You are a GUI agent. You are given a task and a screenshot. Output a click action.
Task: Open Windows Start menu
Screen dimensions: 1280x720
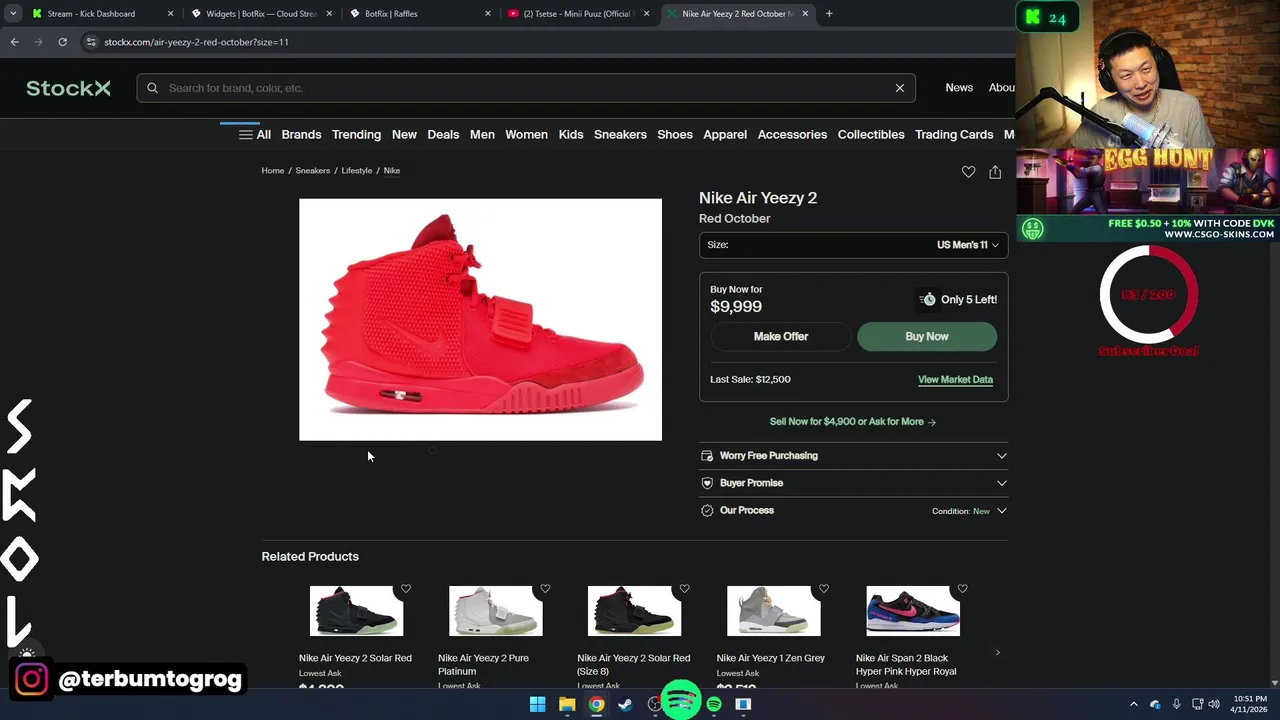(x=537, y=704)
